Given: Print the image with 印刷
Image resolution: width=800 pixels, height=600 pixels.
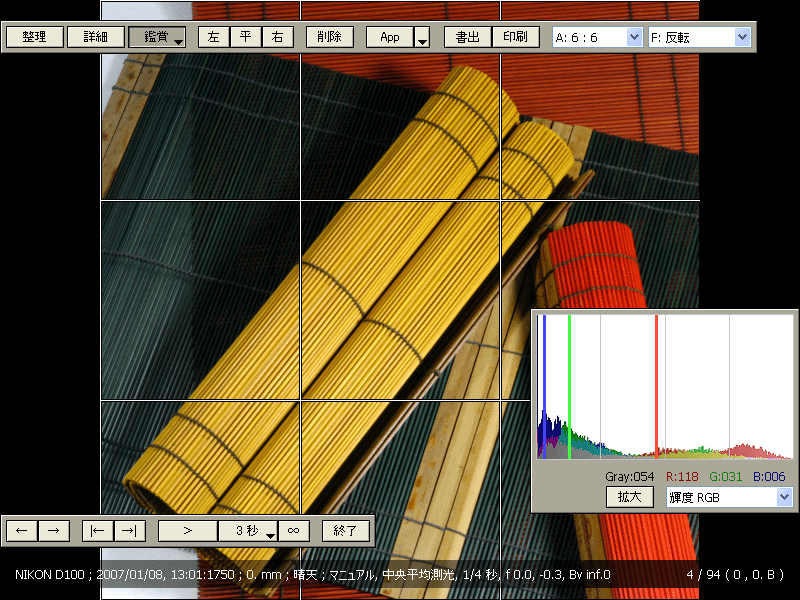Looking at the screenshot, I should 515,37.
